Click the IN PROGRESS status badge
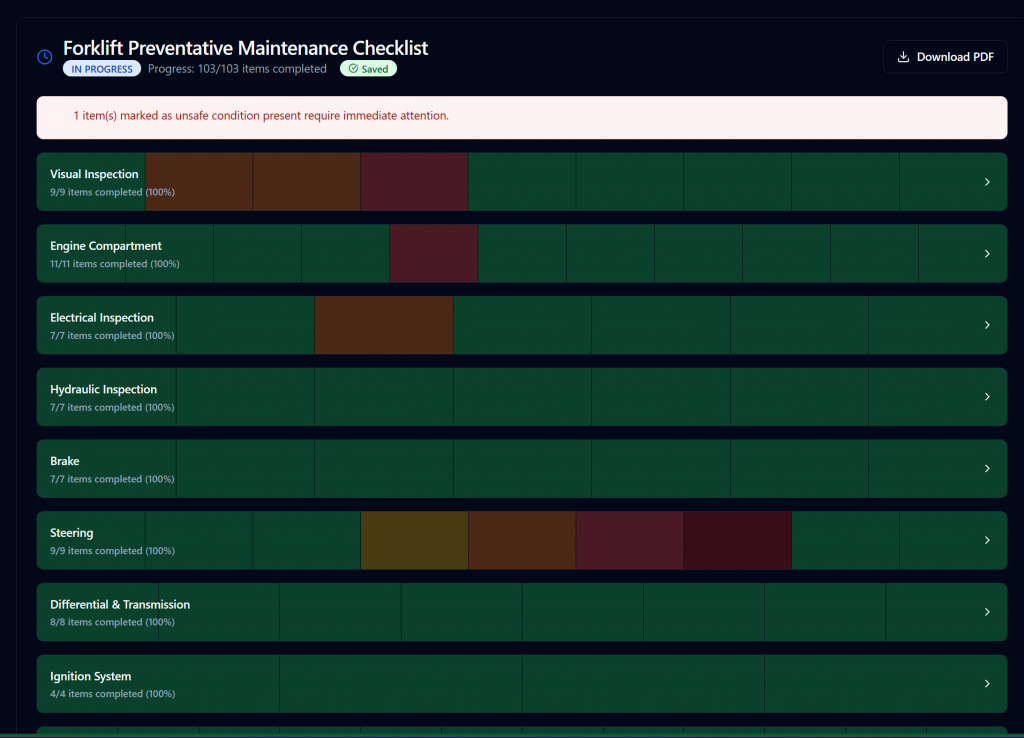The image size is (1024, 738). (102, 69)
